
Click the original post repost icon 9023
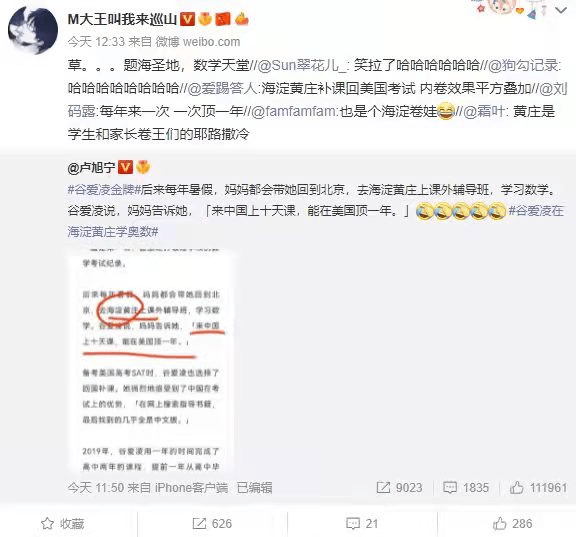point(399,488)
